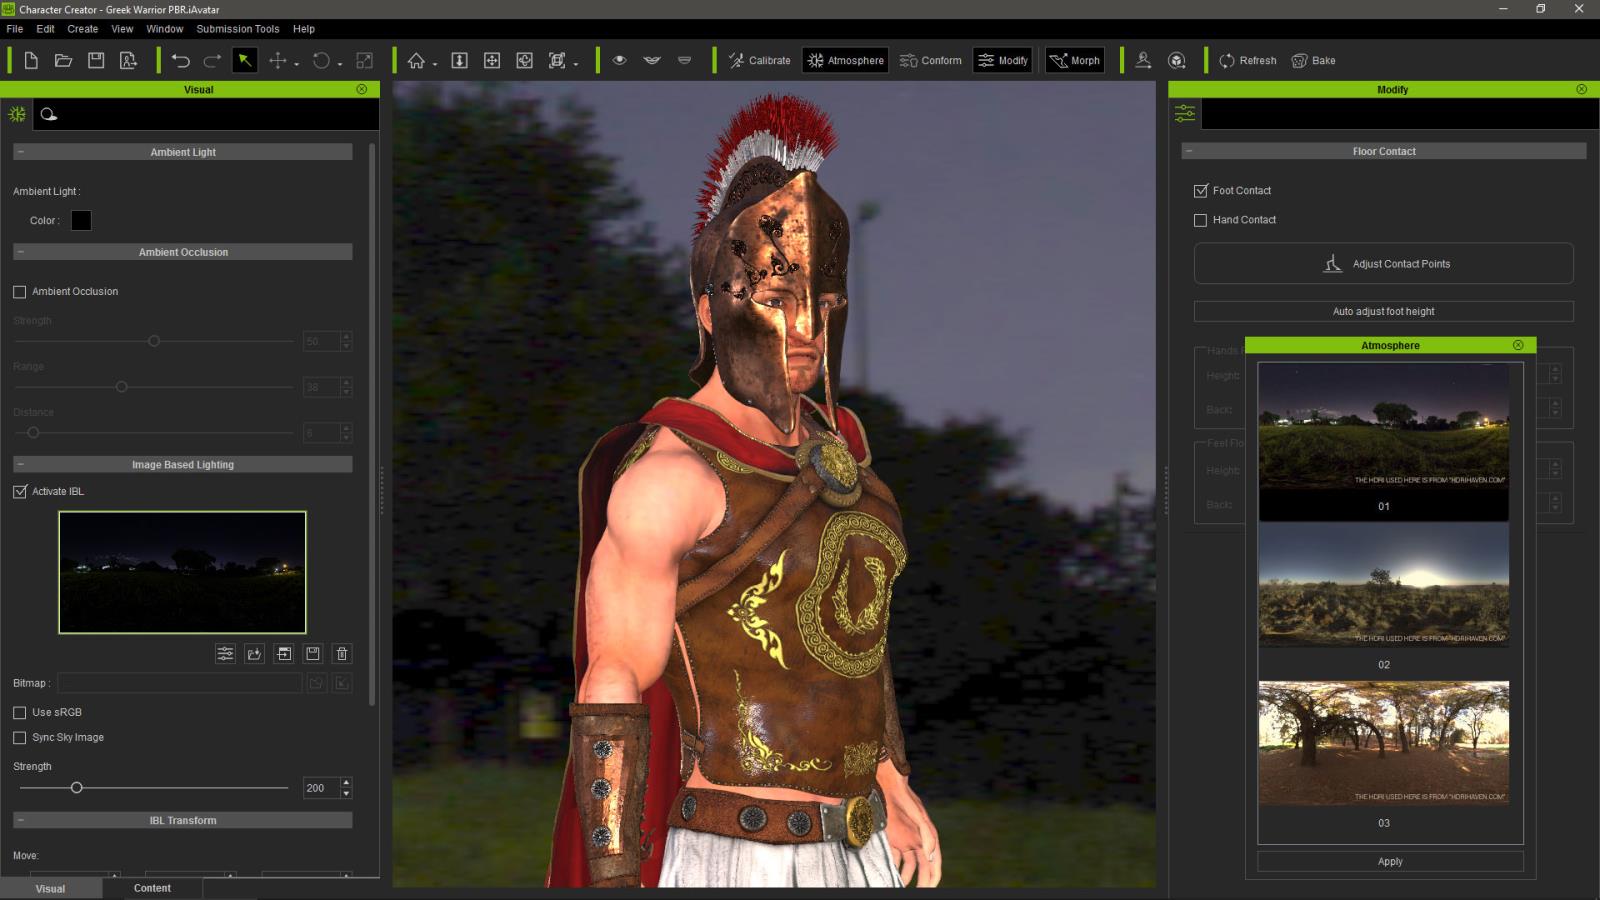The width and height of the screenshot is (1600, 900).
Task: Apply the selected atmosphere
Action: coord(1390,861)
